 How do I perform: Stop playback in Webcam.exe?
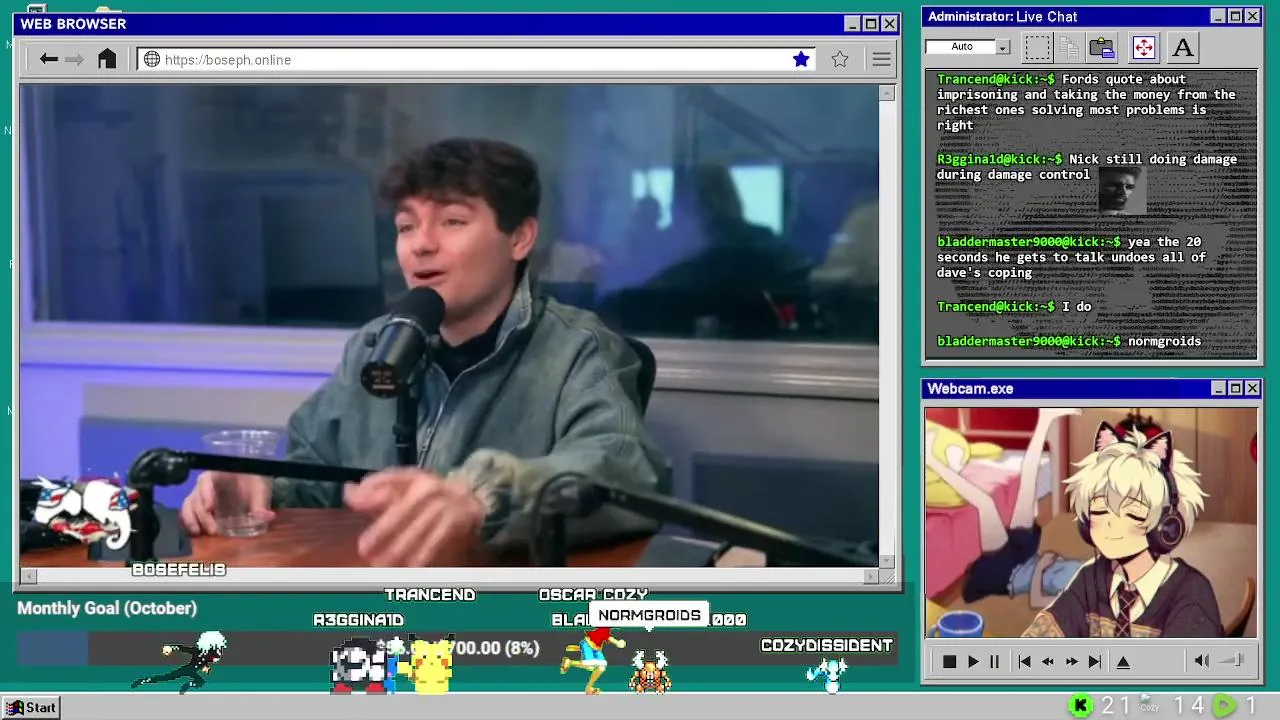949,661
